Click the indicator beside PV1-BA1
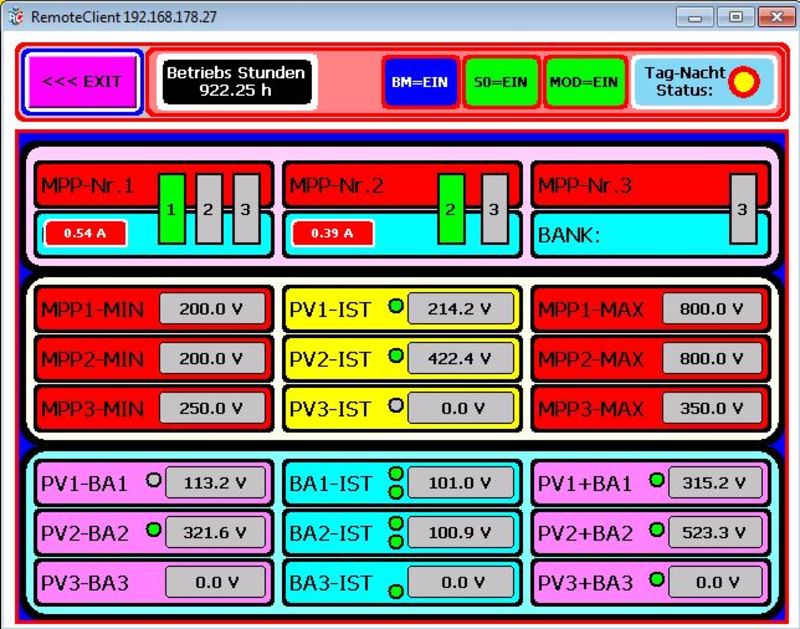 pos(153,480)
